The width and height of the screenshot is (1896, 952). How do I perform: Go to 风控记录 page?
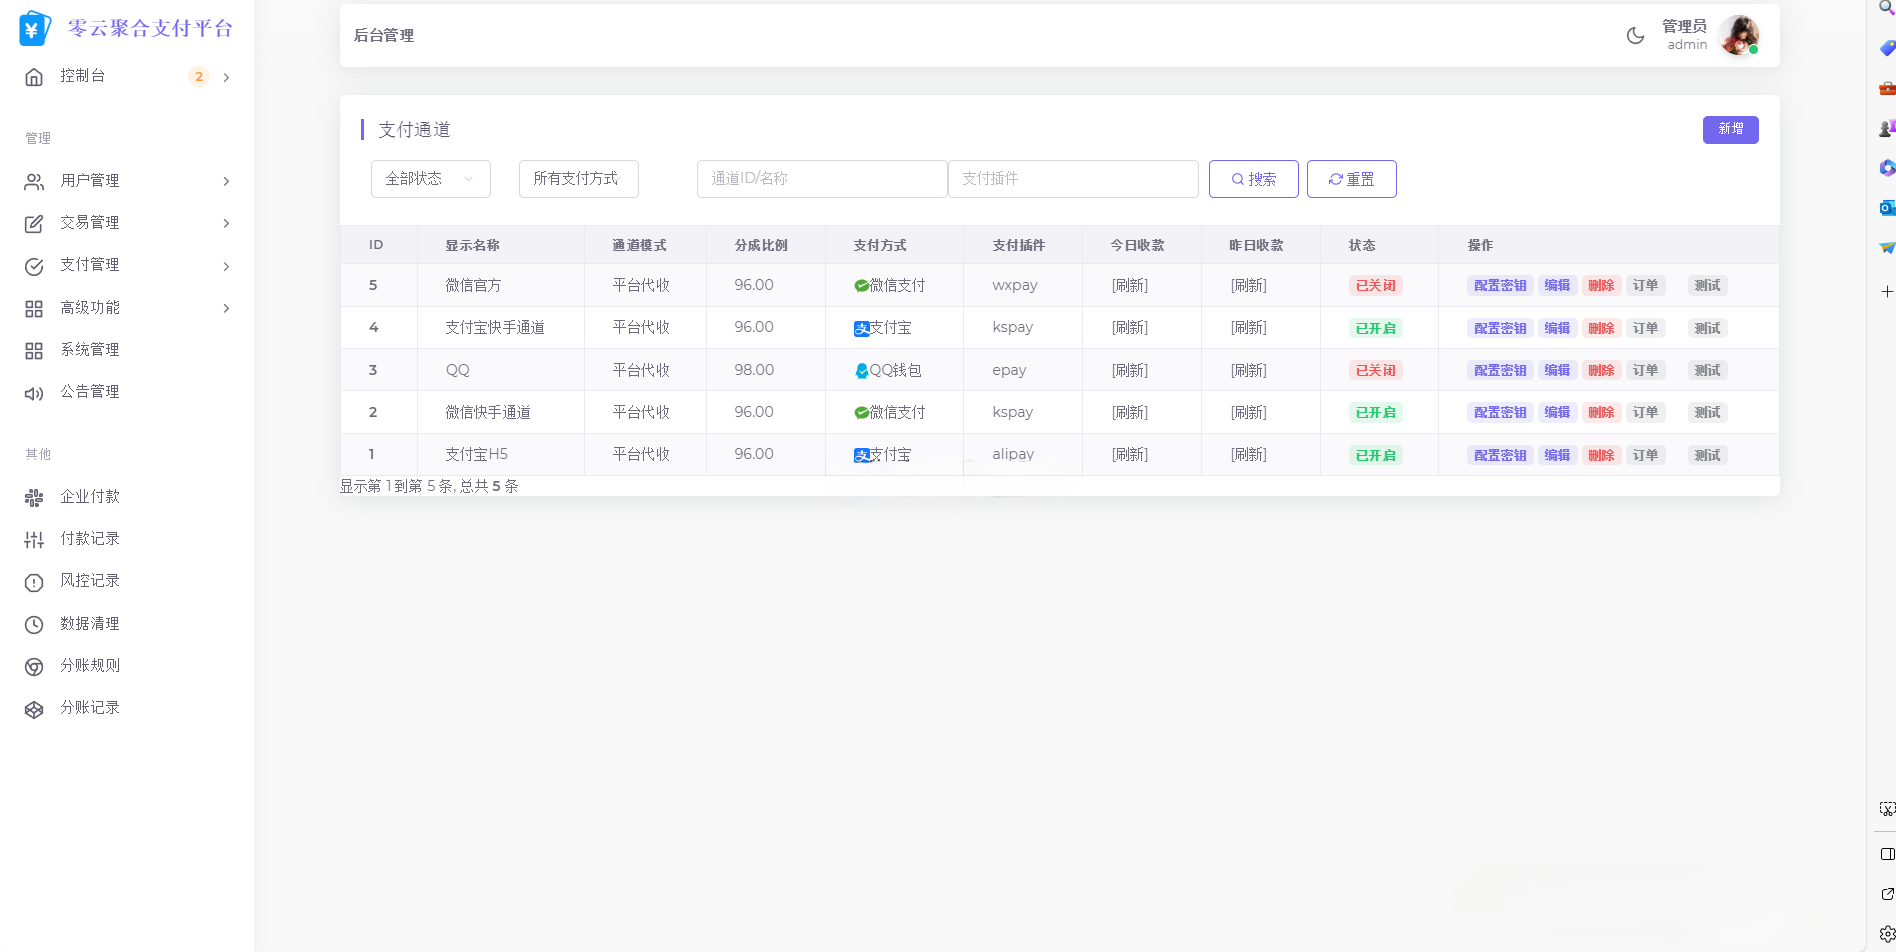point(89,581)
